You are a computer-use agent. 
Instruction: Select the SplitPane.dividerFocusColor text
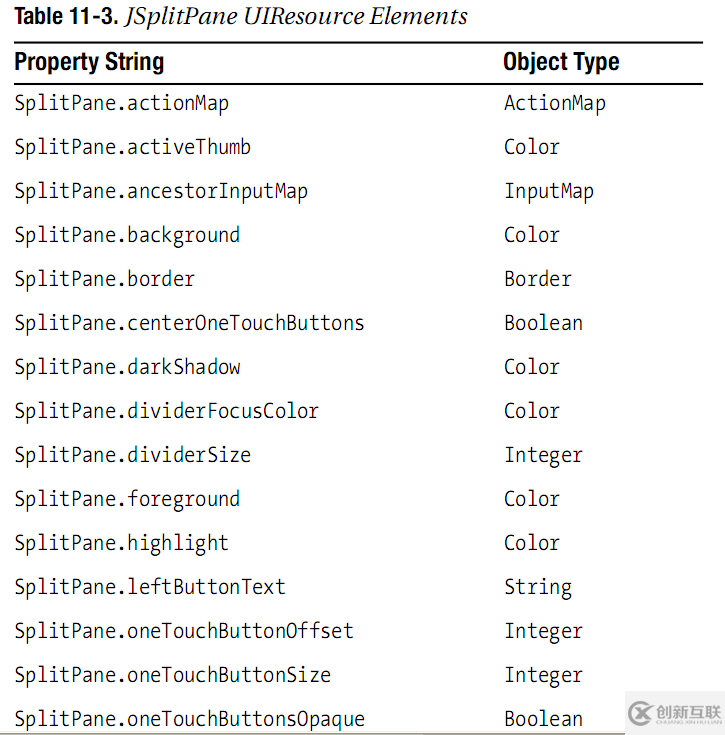click(x=167, y=411)
